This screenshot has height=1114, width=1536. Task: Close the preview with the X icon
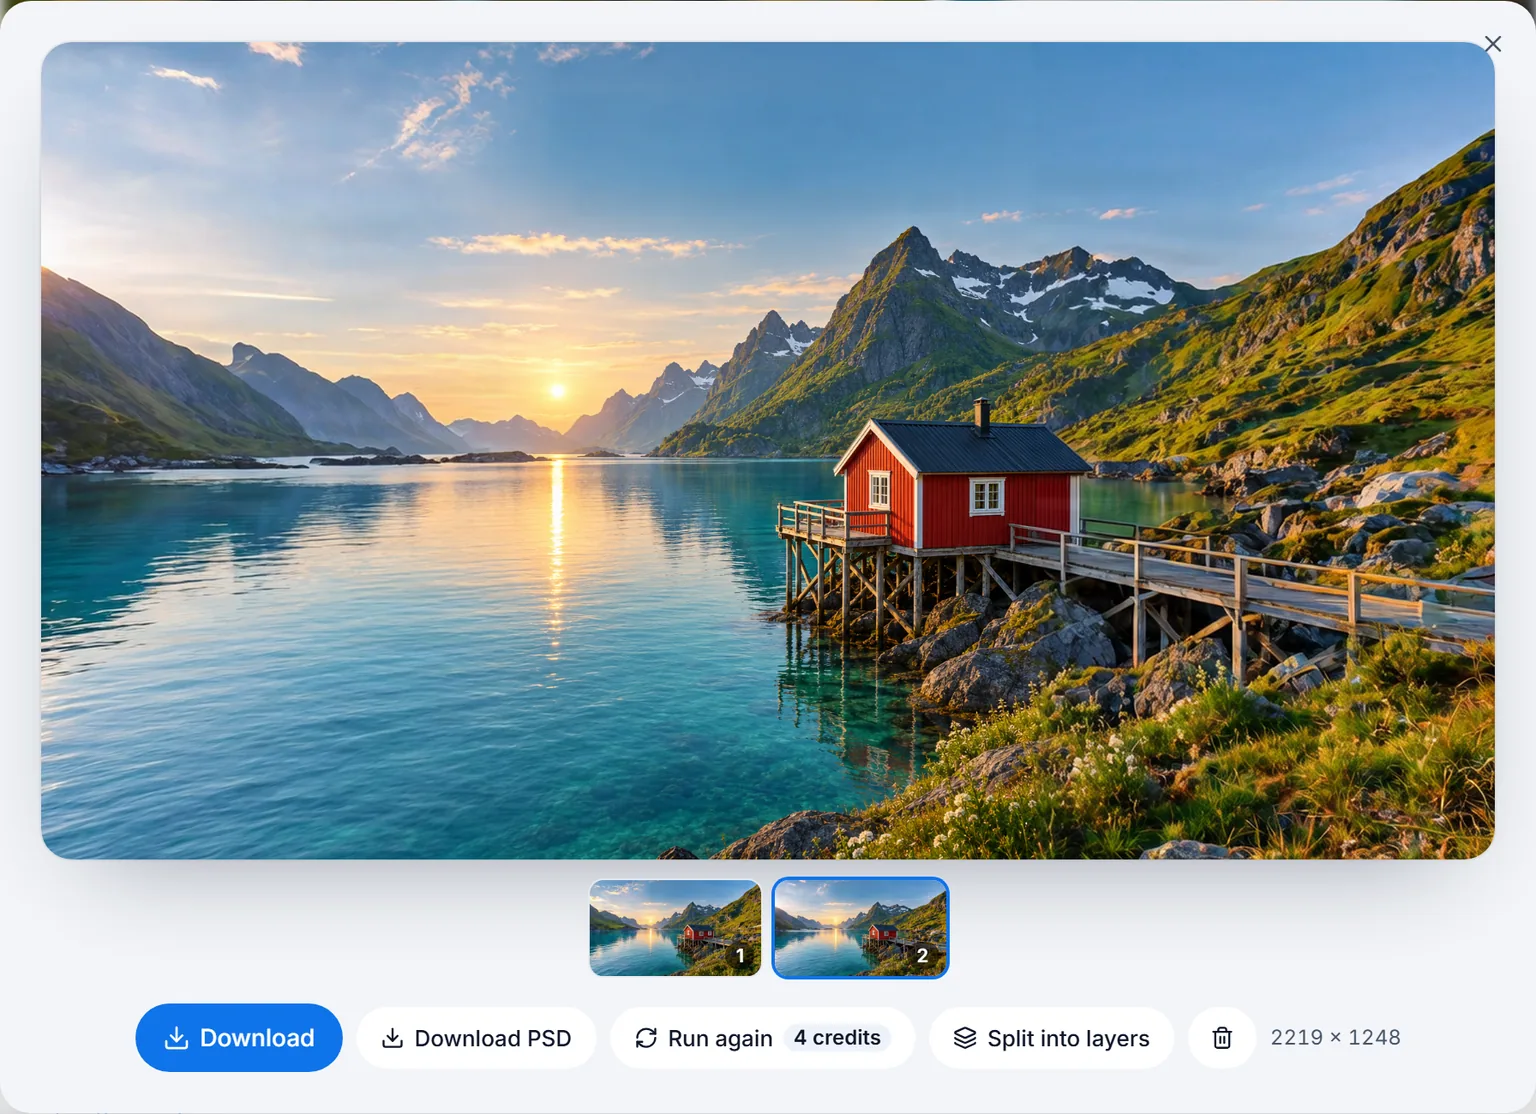pos(1493,44)
